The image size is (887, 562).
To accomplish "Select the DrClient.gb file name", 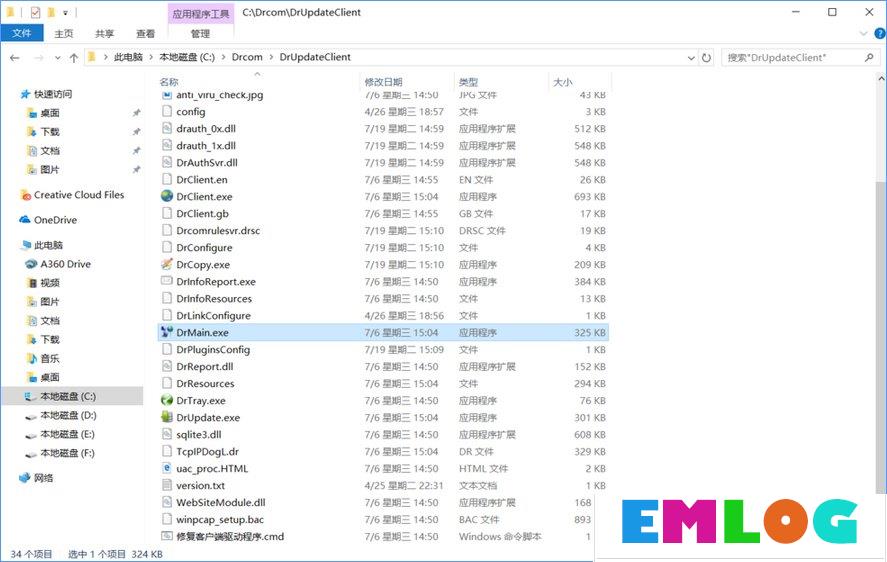I will click(203, 213).
